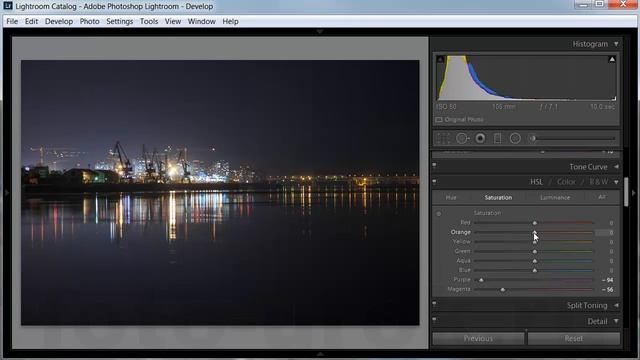Show the bottom filmstrip panel

point(320,354)
